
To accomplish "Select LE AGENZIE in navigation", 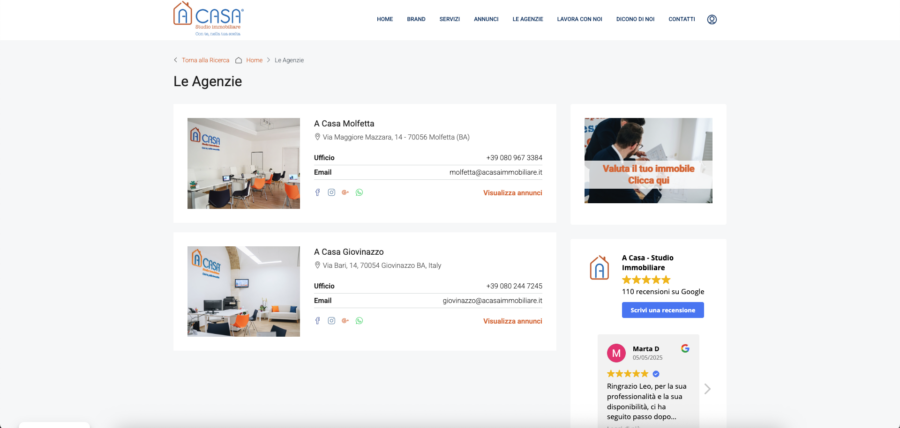I will [527, 19].
